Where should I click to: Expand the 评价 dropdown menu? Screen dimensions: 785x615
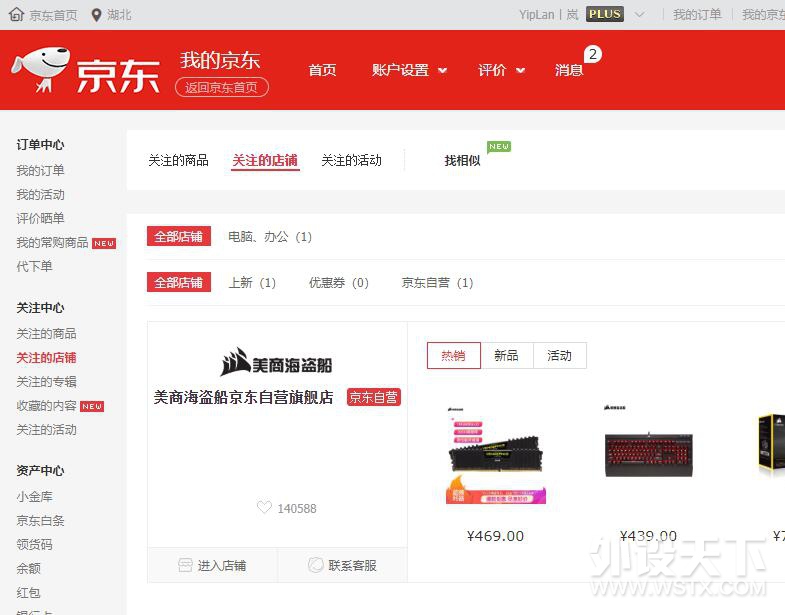tap(501, 70)
